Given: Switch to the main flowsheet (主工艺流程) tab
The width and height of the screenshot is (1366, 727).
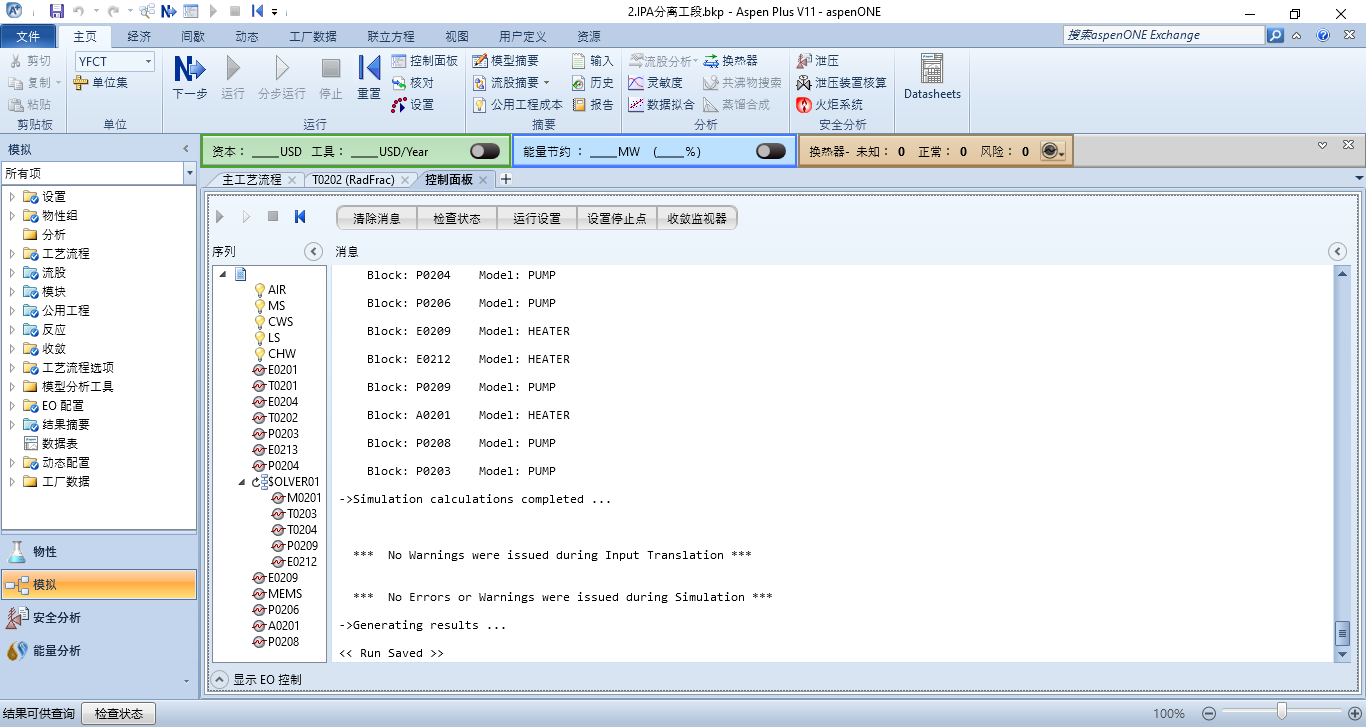Looking at the screenshot, I should tap(252, 180).
